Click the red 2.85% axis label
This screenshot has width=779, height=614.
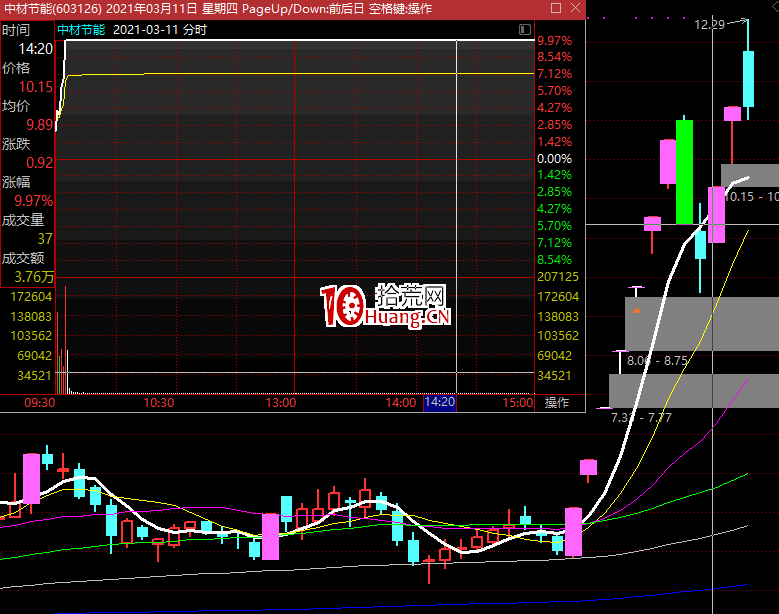point(554,125)
